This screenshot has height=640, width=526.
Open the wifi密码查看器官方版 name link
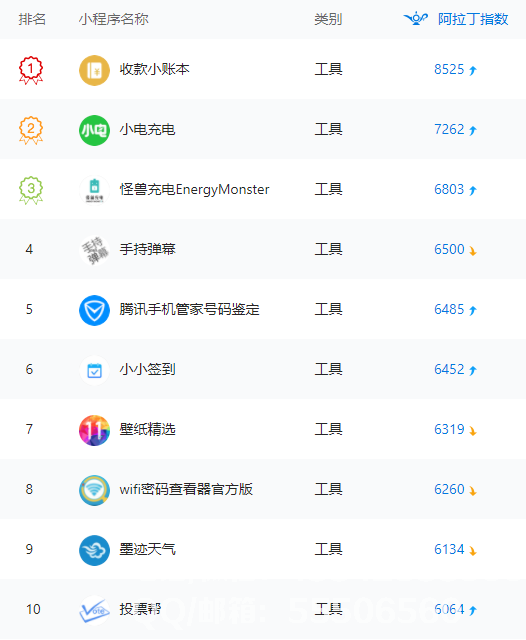coord(186,489)
